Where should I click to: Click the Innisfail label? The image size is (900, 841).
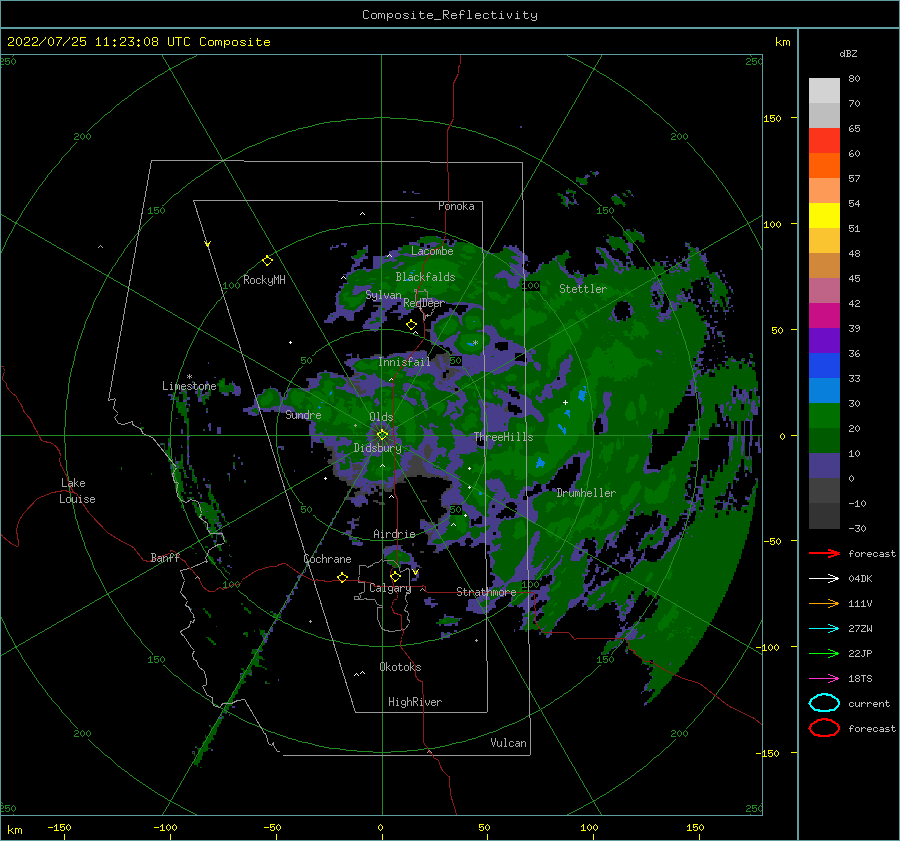[404, 362]
